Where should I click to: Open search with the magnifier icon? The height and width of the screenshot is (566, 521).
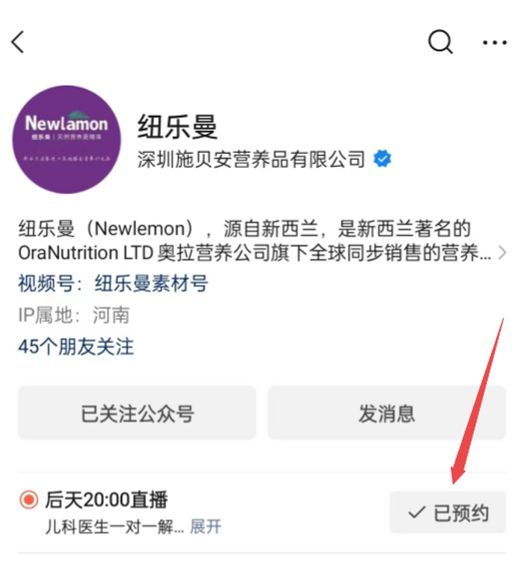click(440, 42)
